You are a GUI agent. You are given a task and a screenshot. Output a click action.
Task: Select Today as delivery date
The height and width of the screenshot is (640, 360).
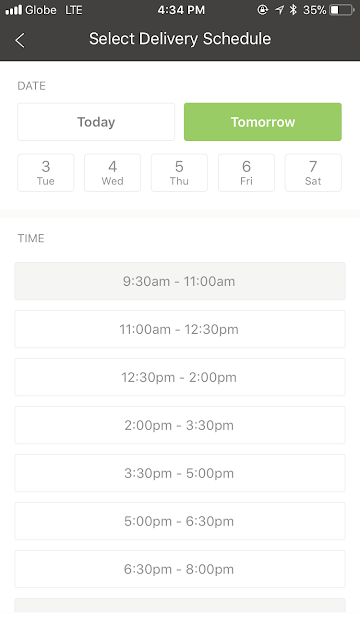(x=96, y=122)
